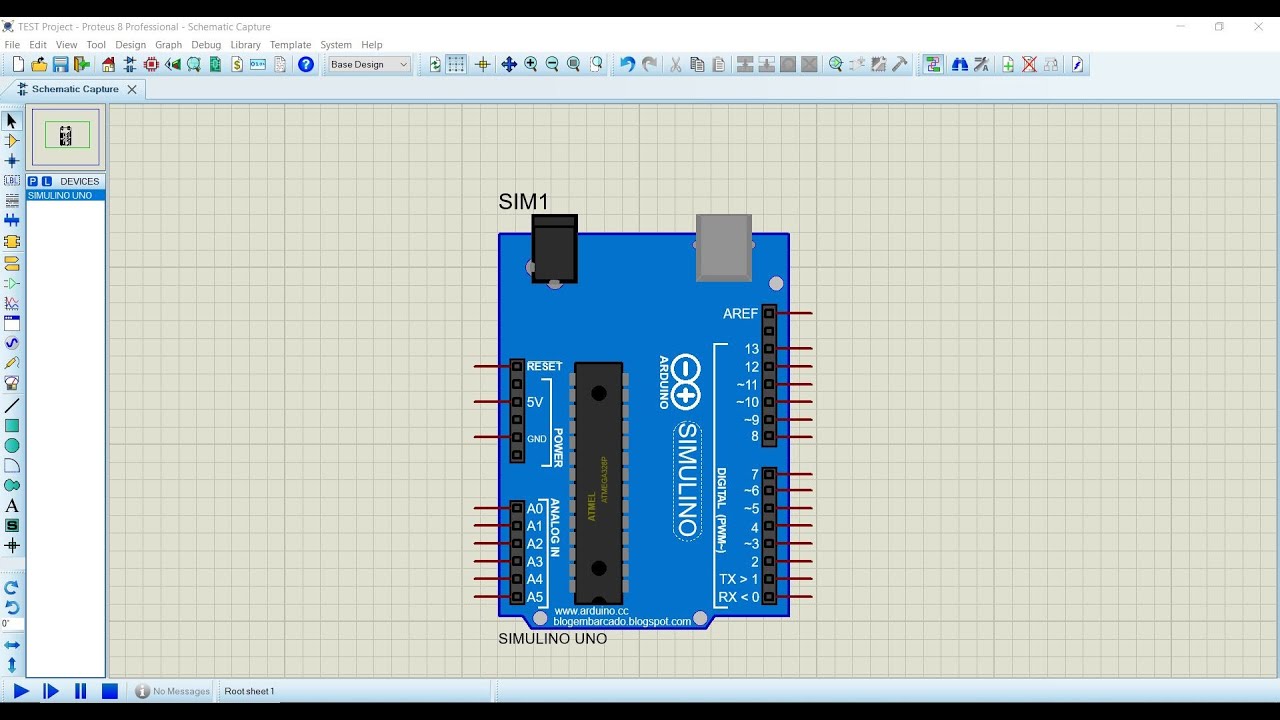Viewport: 1280px width, 720px height.
Task: Click the Zoom In magnifier icon
Action: coord(531,64)
